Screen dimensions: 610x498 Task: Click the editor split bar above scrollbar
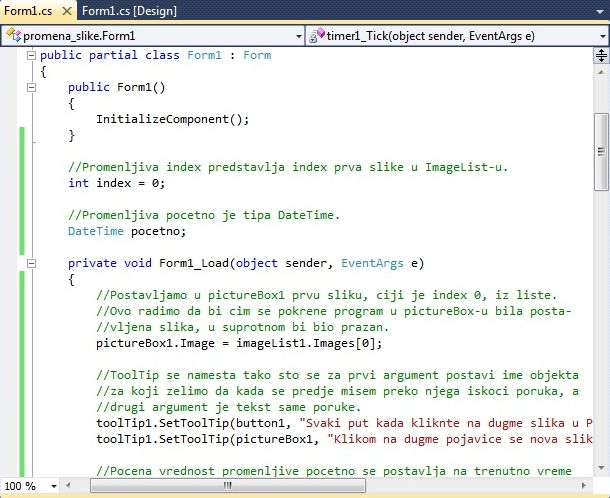[601, 54]
